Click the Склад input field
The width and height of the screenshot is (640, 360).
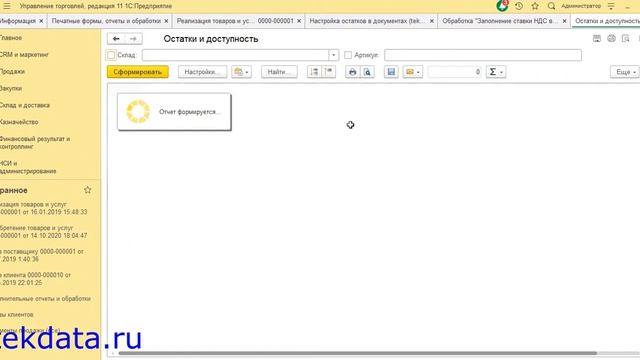(x=236, y=55)
